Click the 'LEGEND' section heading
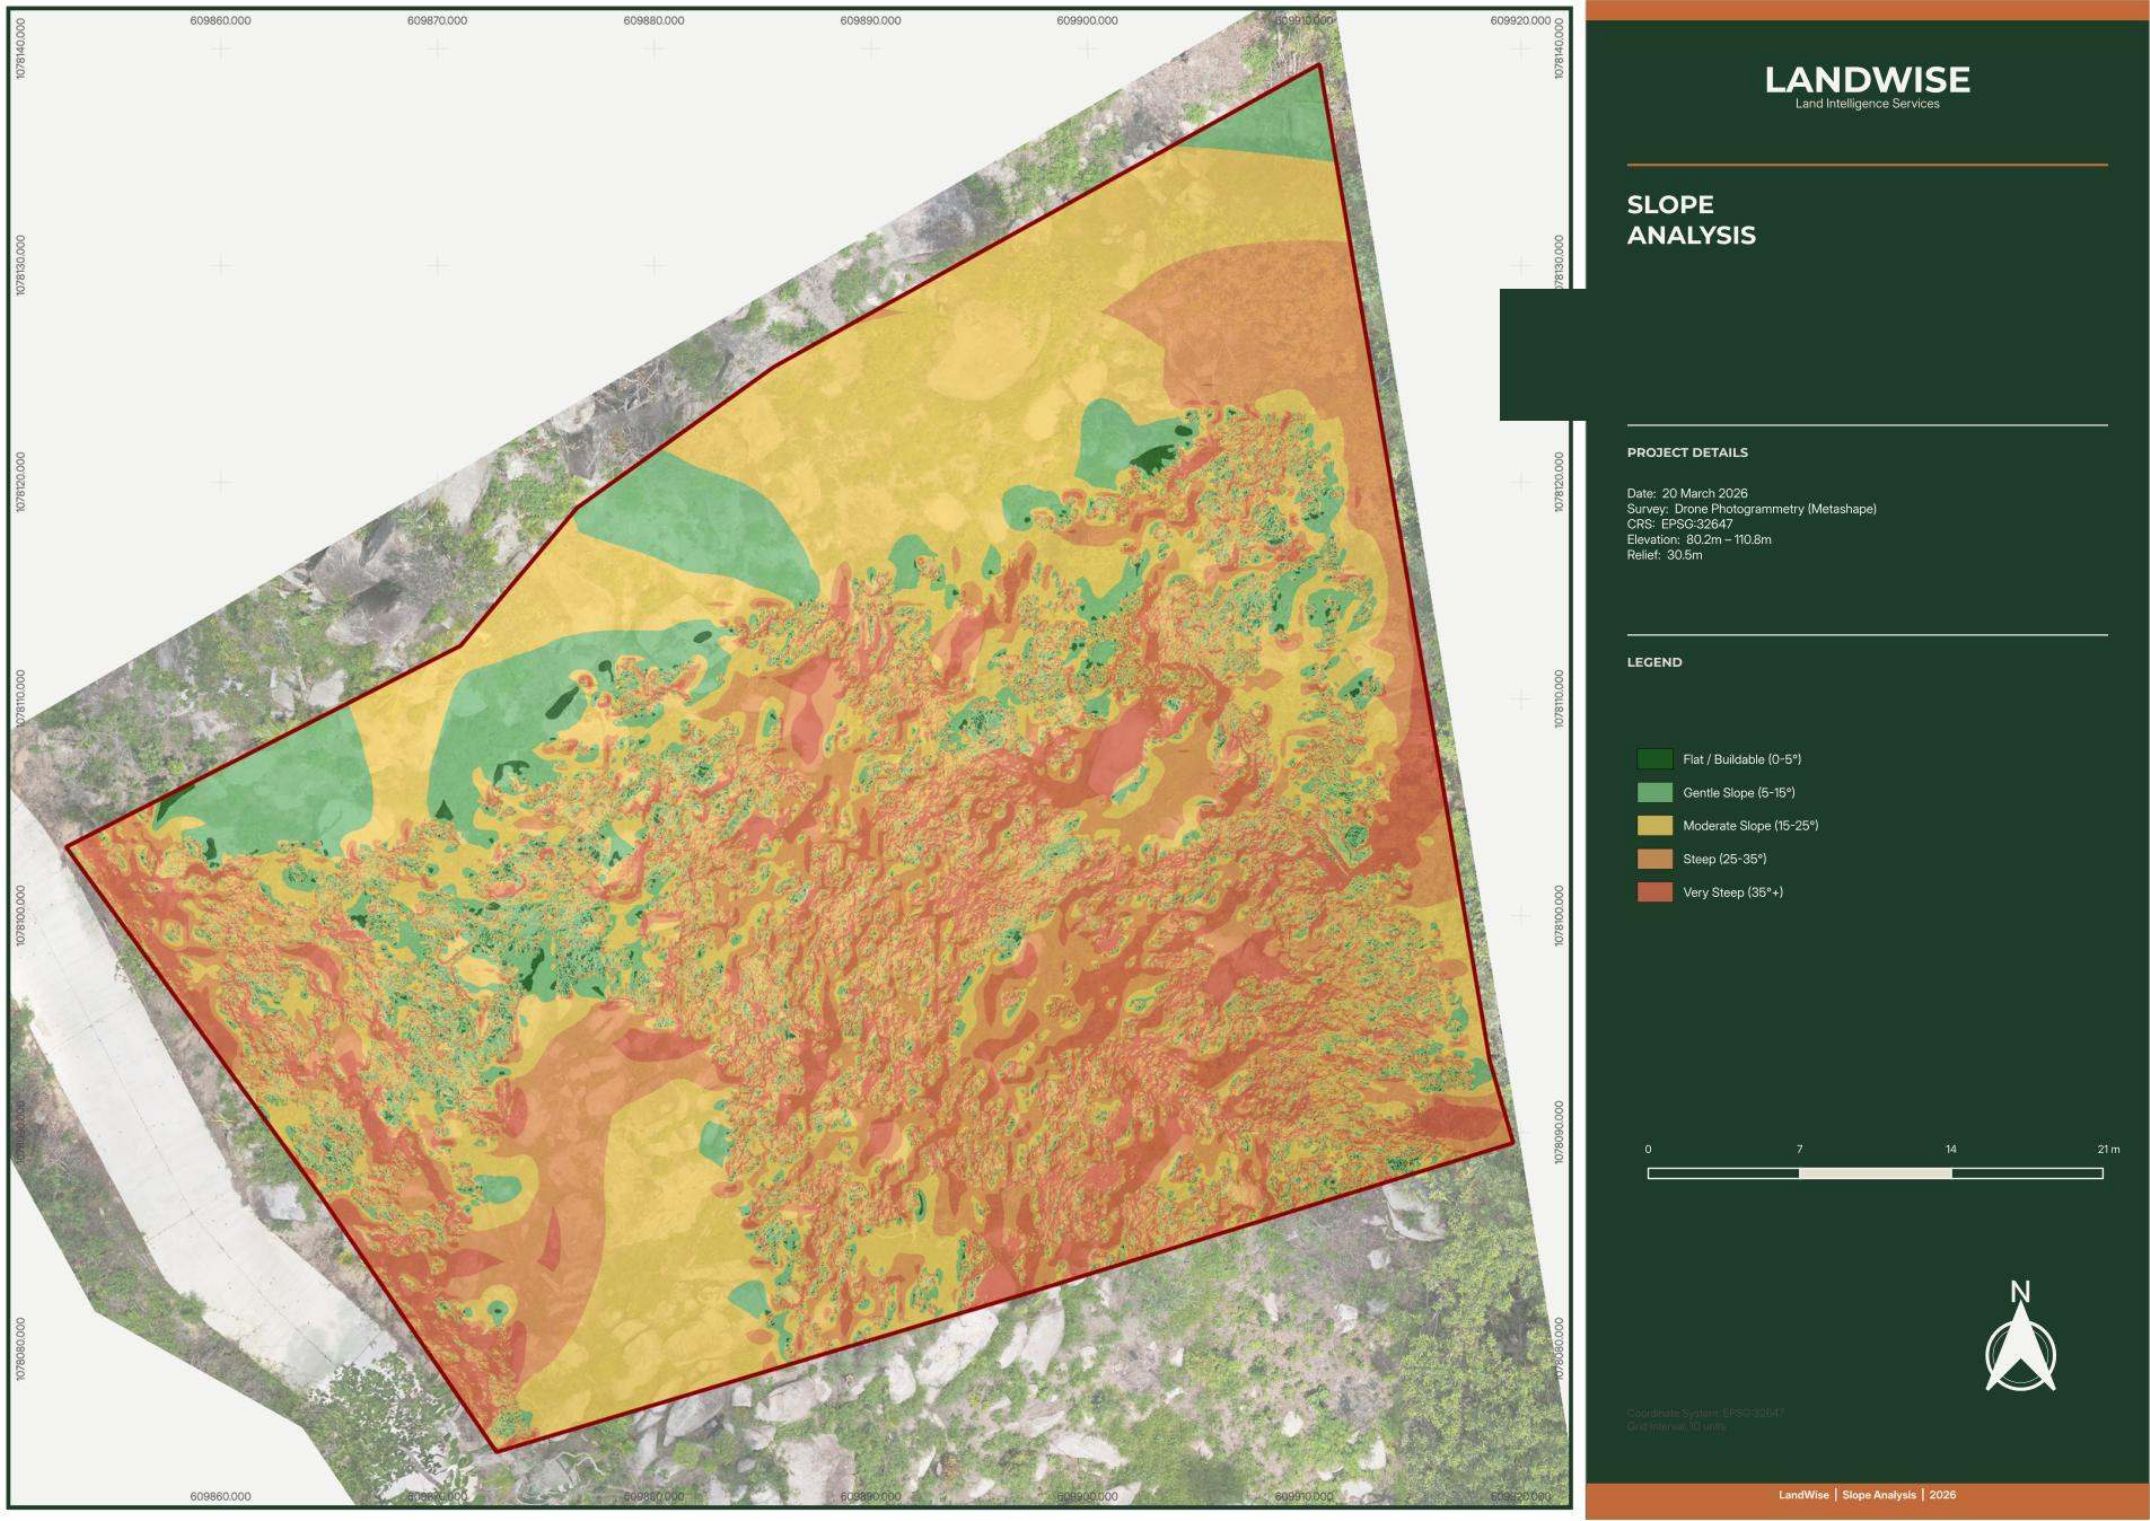Screen dimensions: 2150x1521 [1654, 662]
